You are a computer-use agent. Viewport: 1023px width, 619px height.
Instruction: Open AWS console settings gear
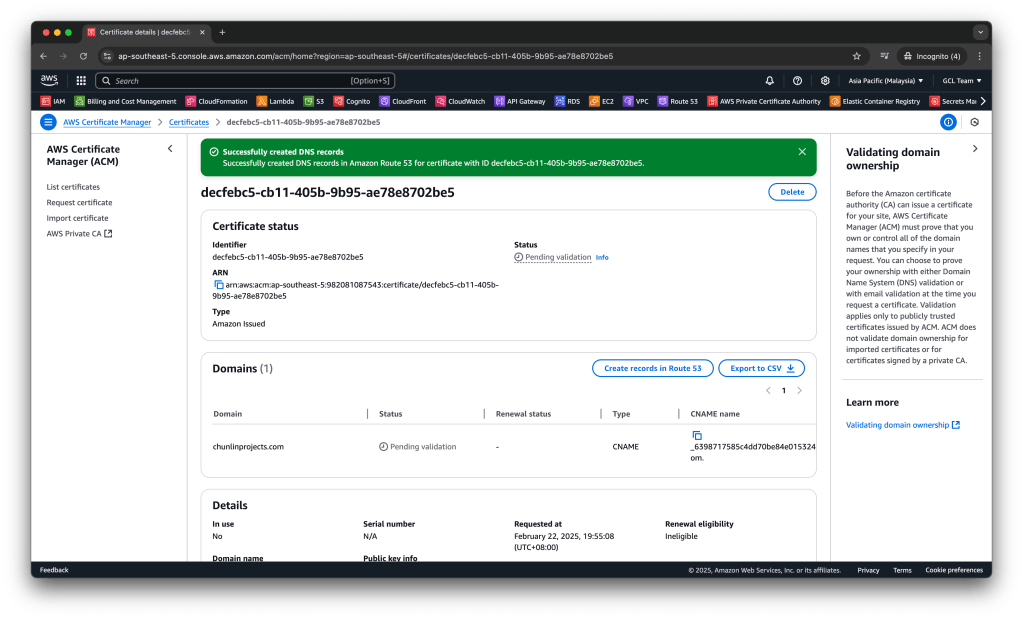pyautogui.click(x=825, y=80)
